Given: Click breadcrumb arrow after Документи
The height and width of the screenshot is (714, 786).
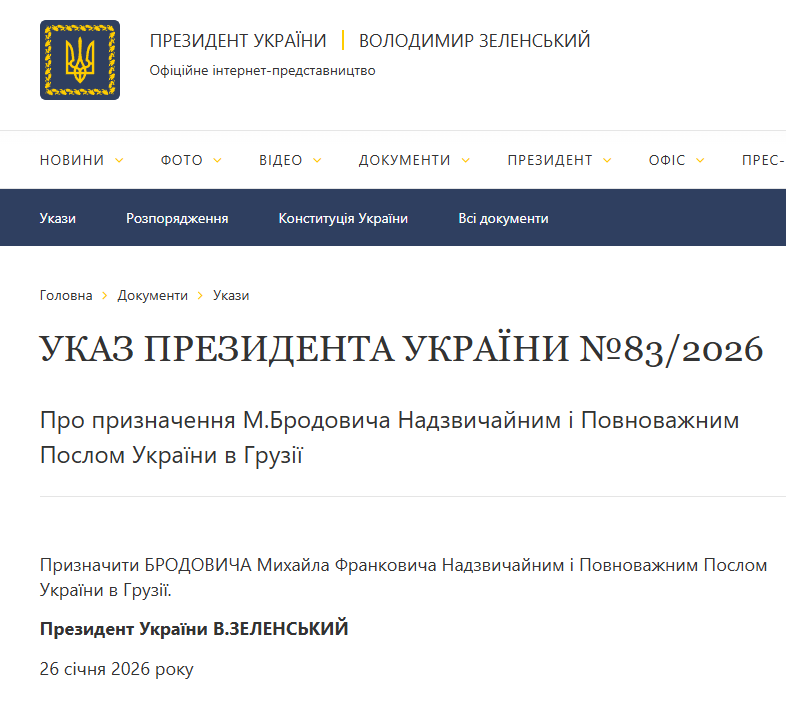Looking at the screenshot, I should click(x=200, y=296).
